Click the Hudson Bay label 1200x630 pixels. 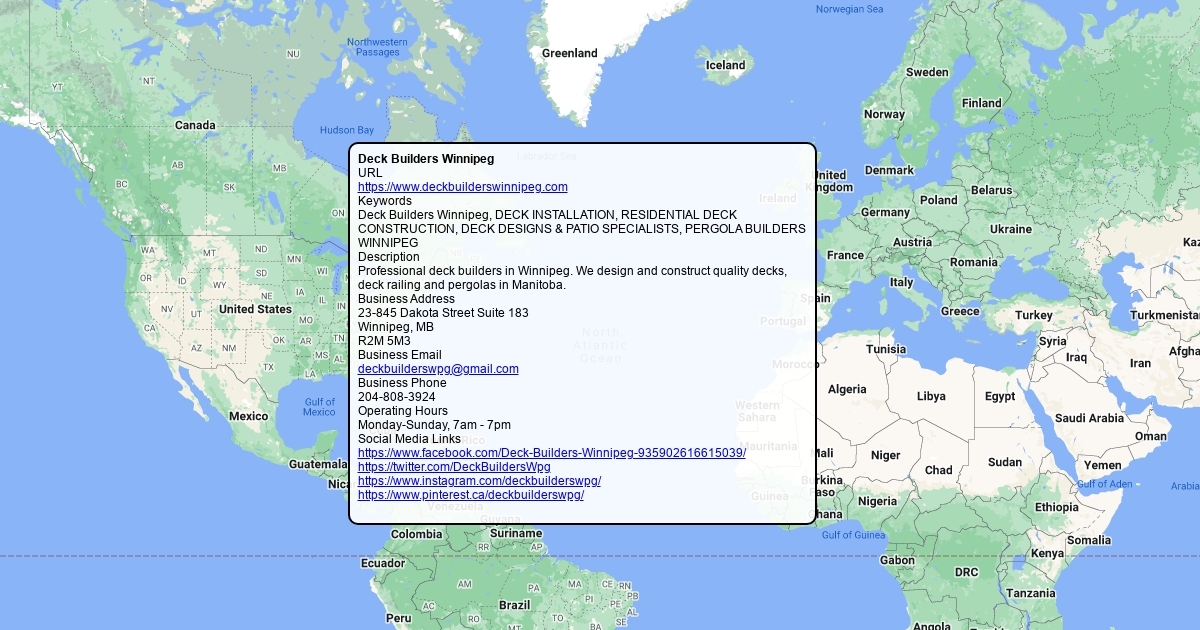tap(346, 130)
